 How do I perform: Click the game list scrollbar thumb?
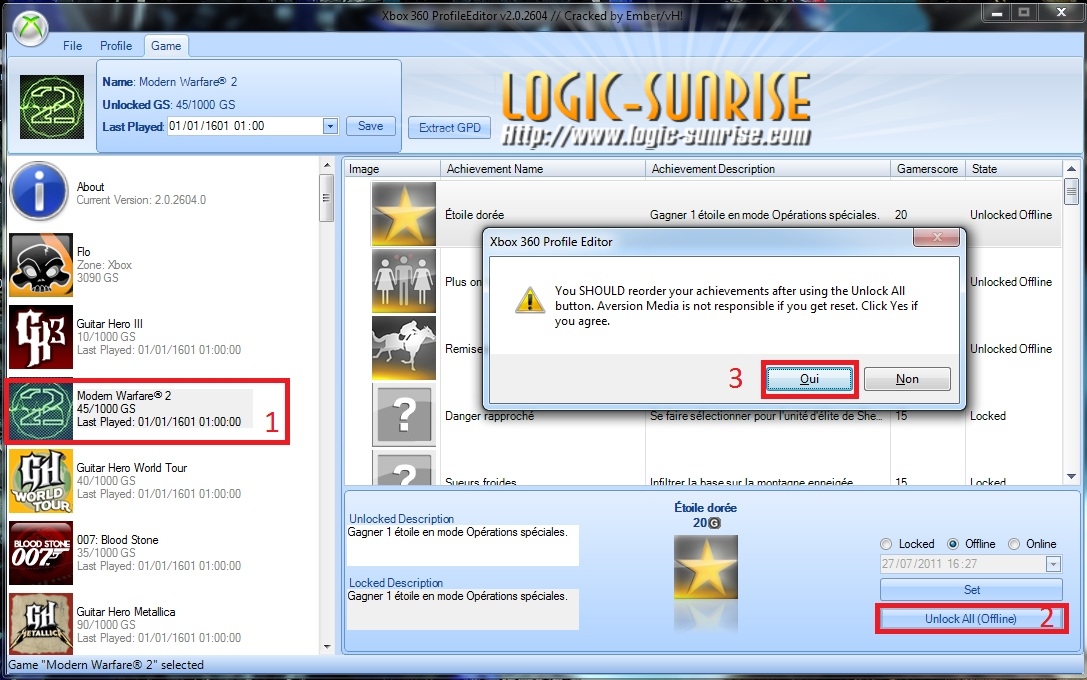(x=327, y=198)
